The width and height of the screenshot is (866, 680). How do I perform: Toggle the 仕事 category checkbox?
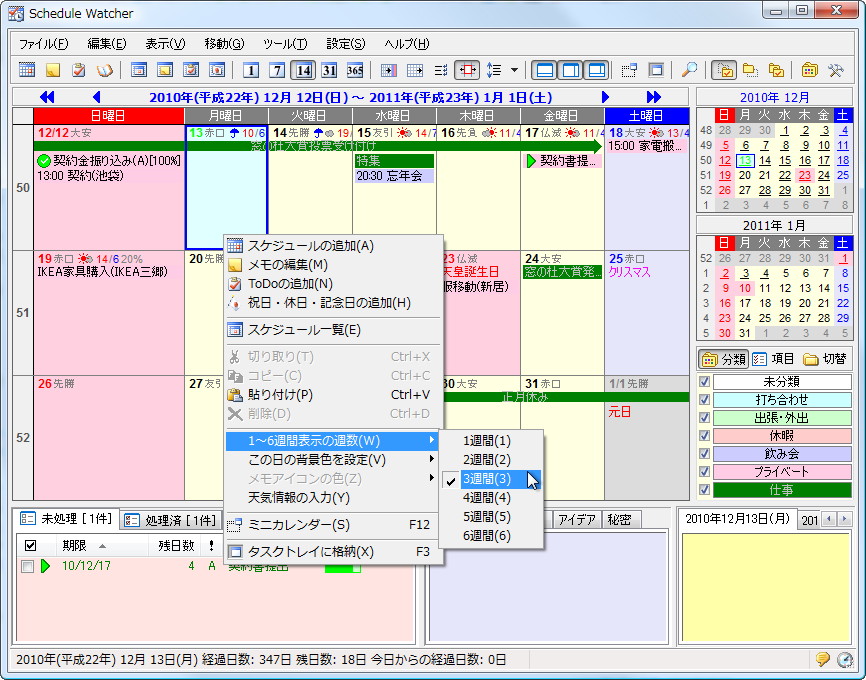point(704,489)
